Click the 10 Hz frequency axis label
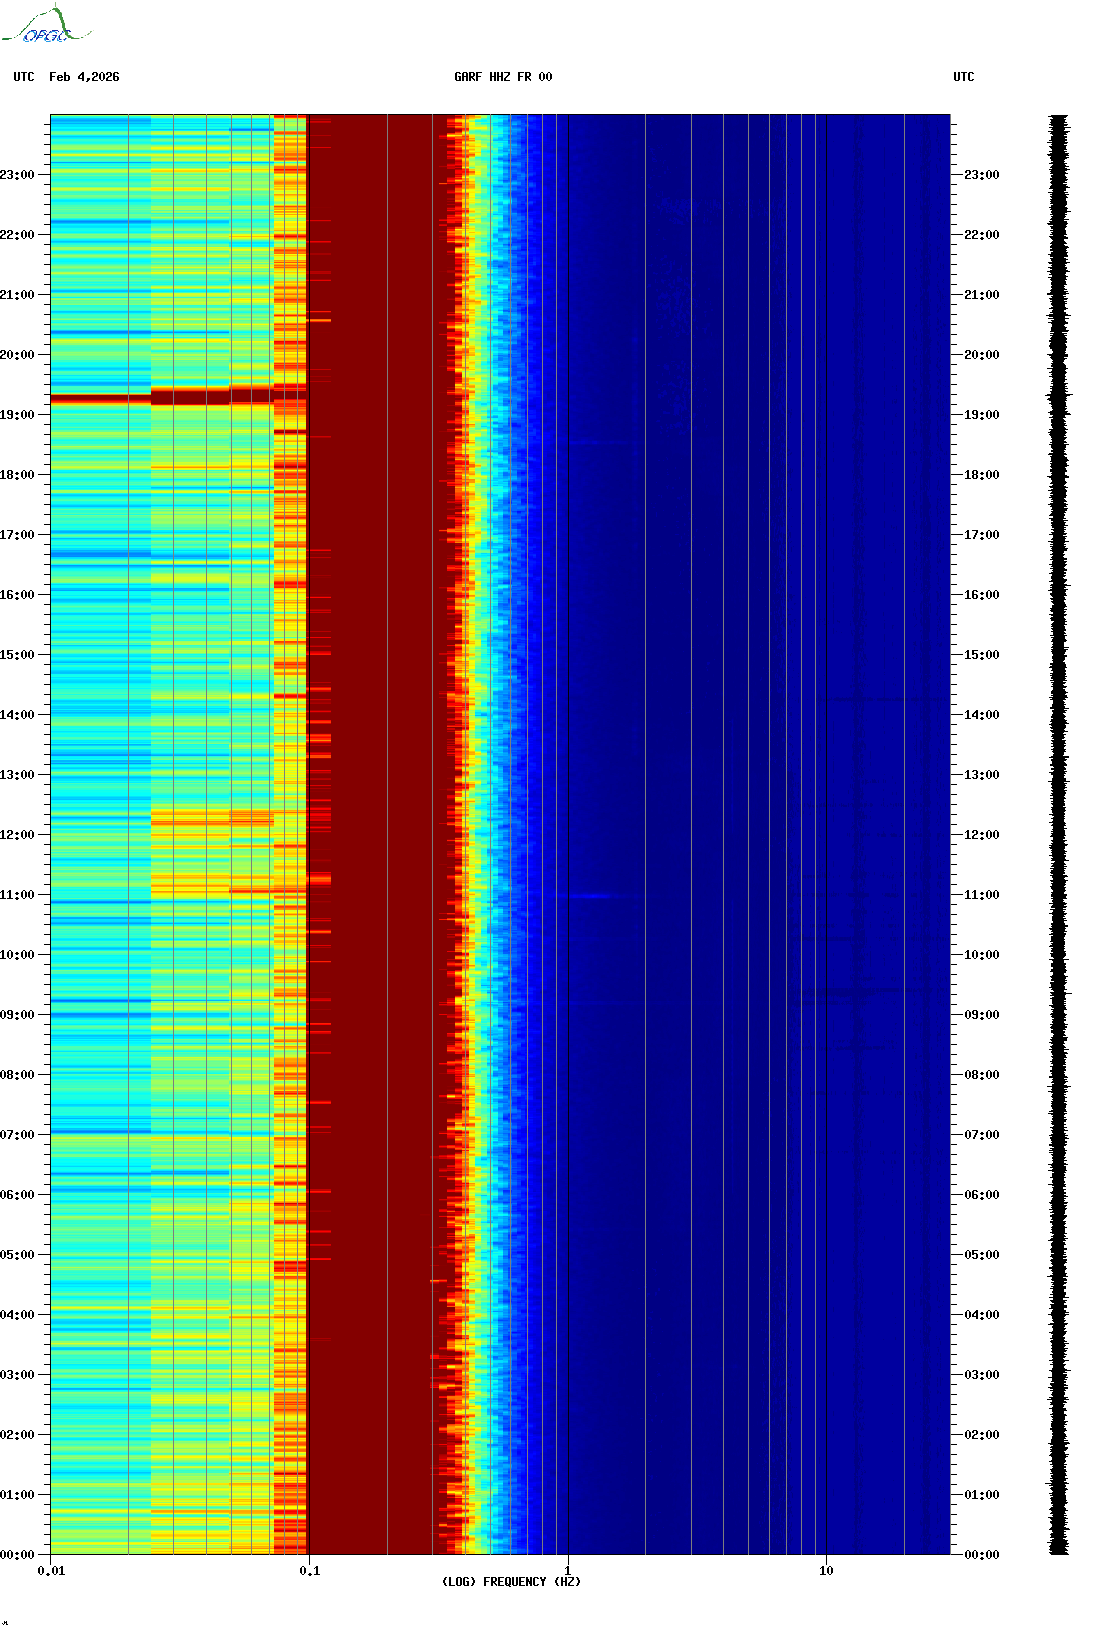 pos(826,1571)
